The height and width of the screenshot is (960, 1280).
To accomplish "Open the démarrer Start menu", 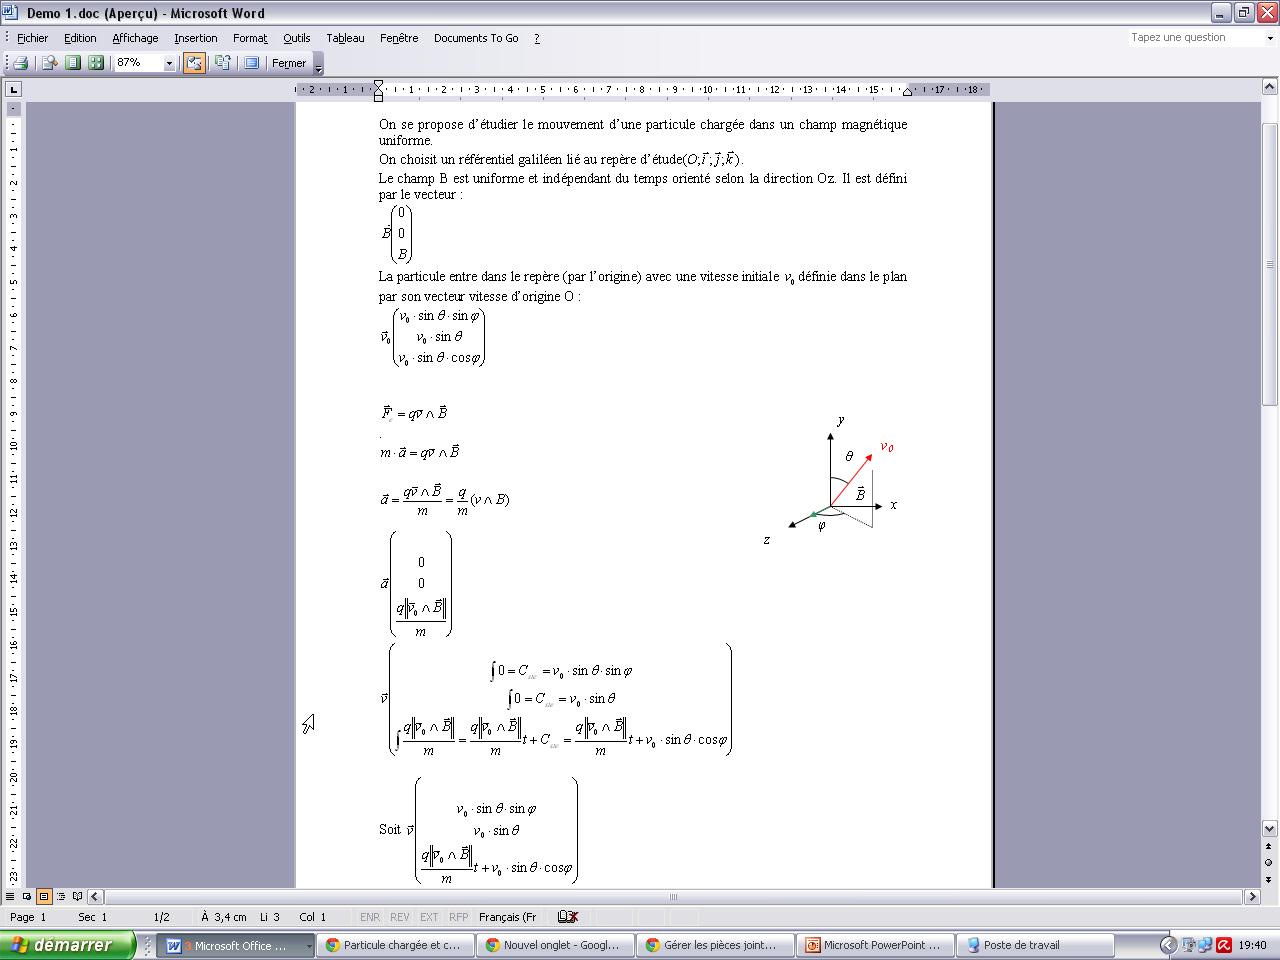I will [67, 945].
